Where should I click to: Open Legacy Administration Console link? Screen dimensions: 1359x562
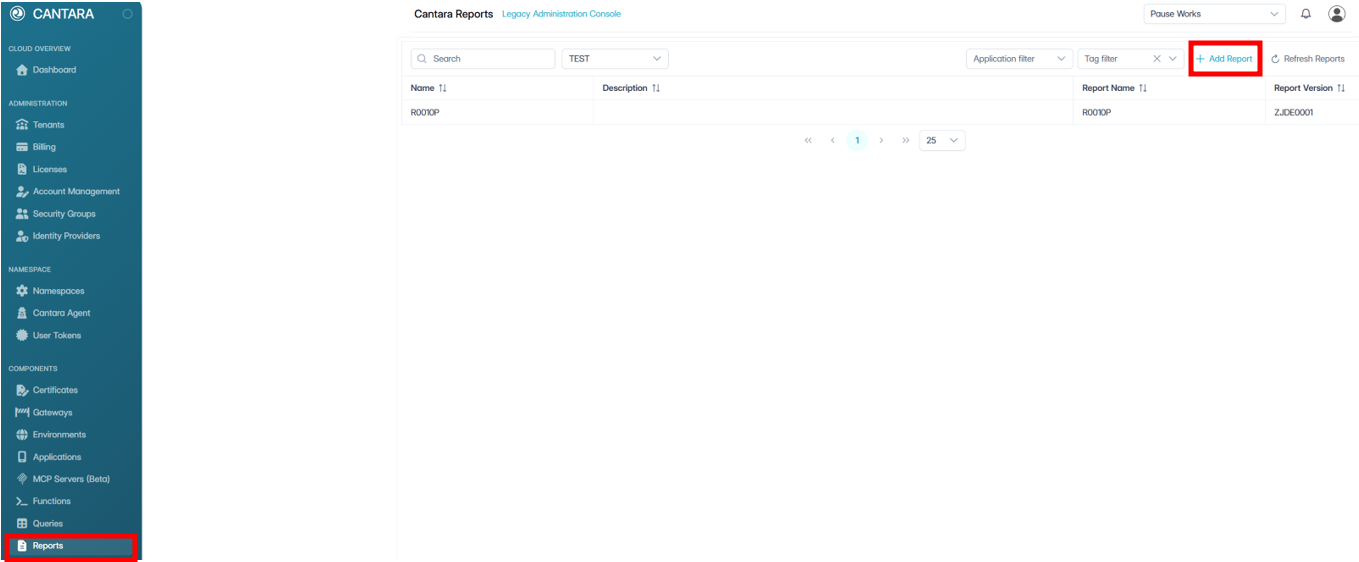coord(561,14)
